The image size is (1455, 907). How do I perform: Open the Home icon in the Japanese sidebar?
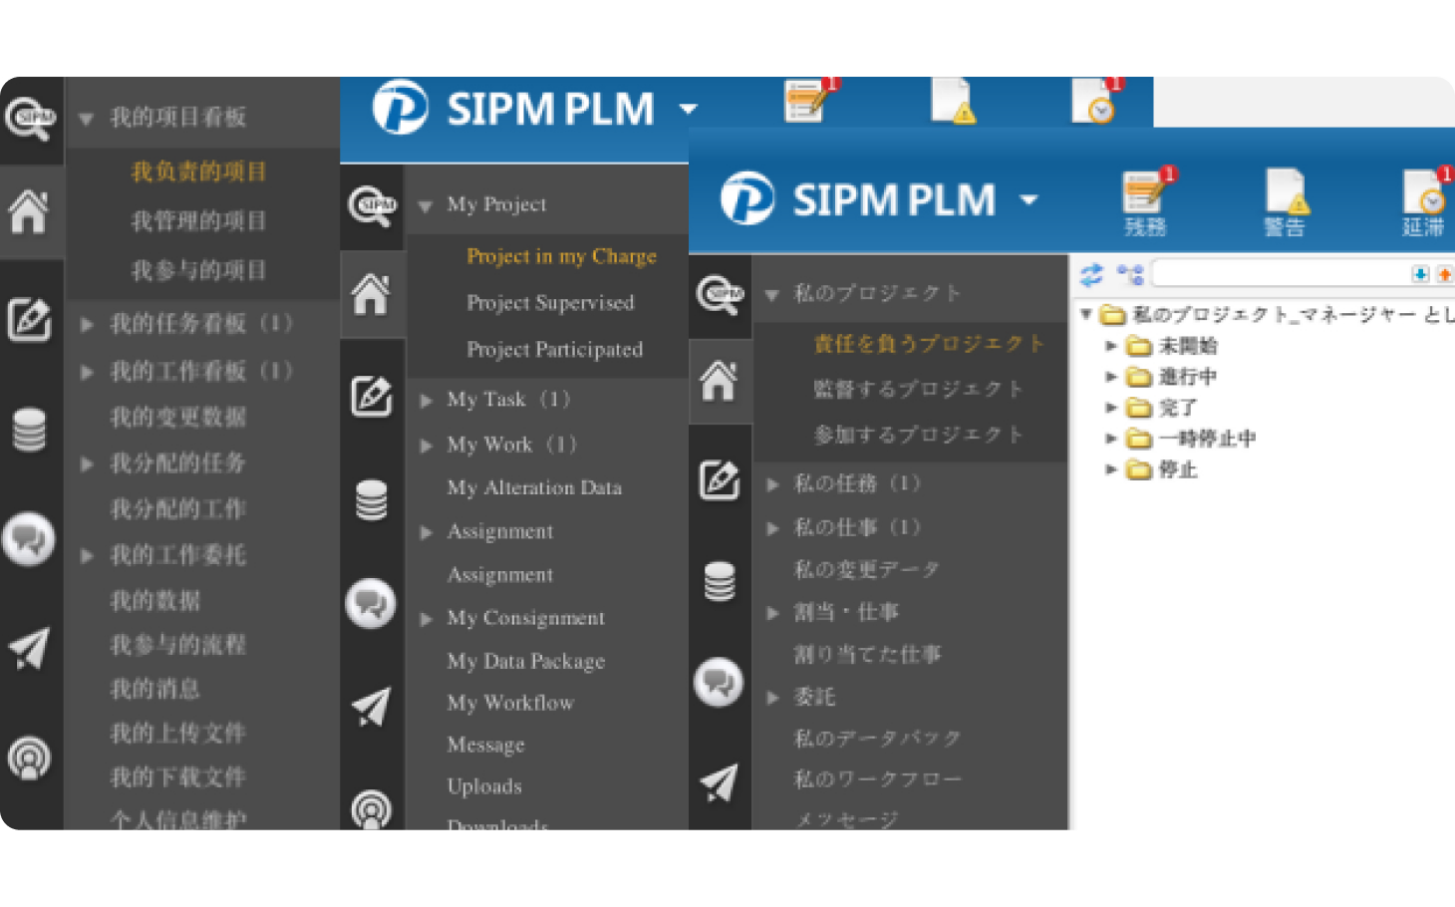(x=719, y=381)
